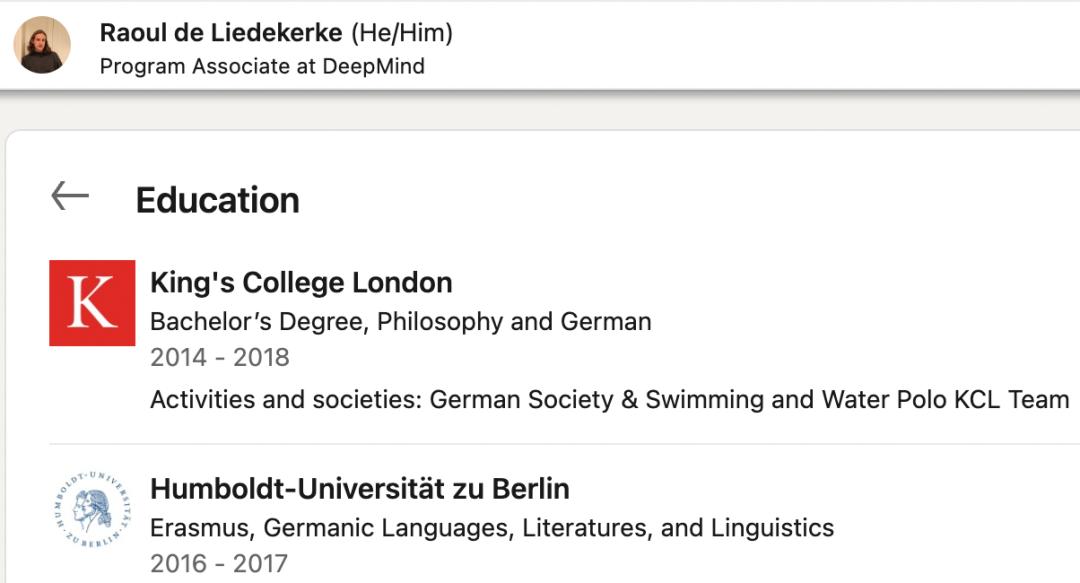Image resolution: width=1080 pixels, height=583 pixels.
Task: Click the Bachelor's Degree, Philosophy and German line
Action: (400, 322)
